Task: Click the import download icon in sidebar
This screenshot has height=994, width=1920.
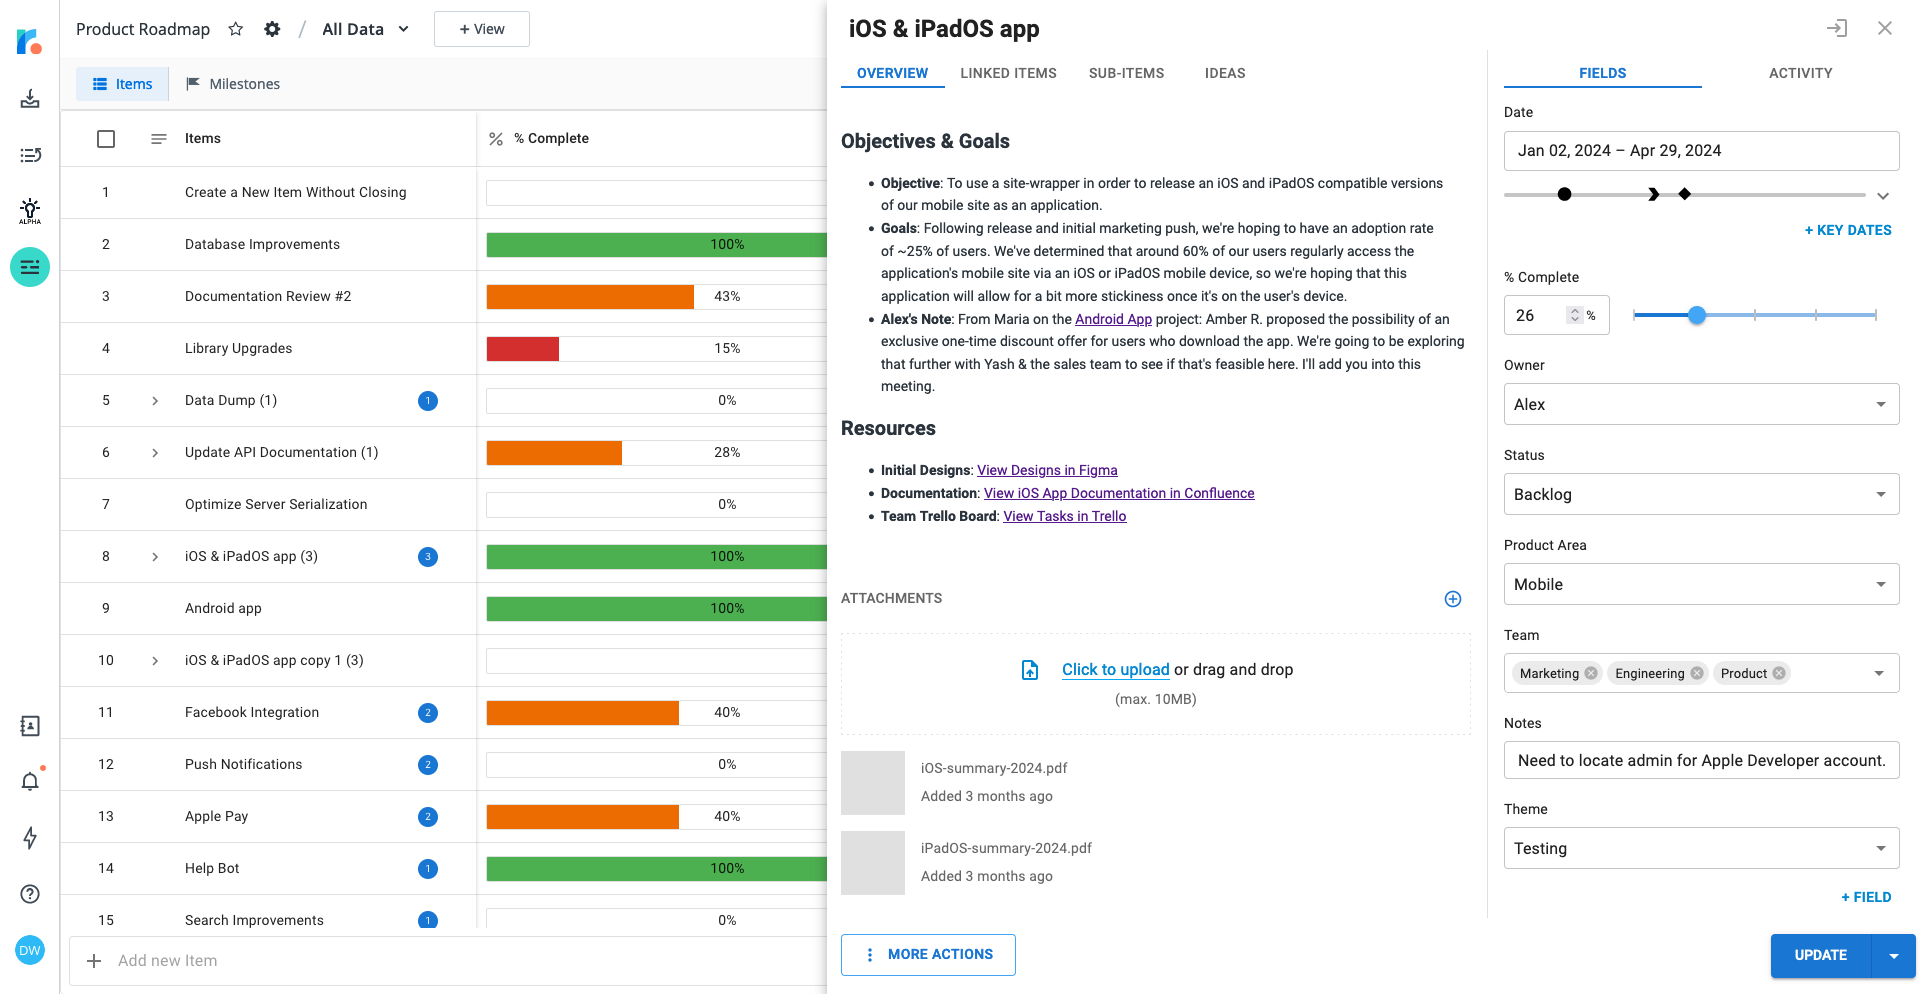Action: [30, 98]
